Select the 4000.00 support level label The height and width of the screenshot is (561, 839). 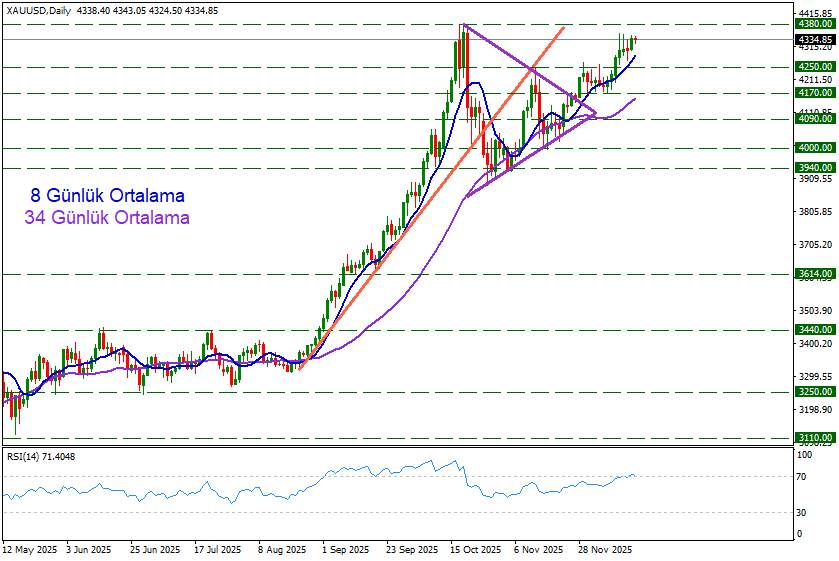click(x=815, y=148)
